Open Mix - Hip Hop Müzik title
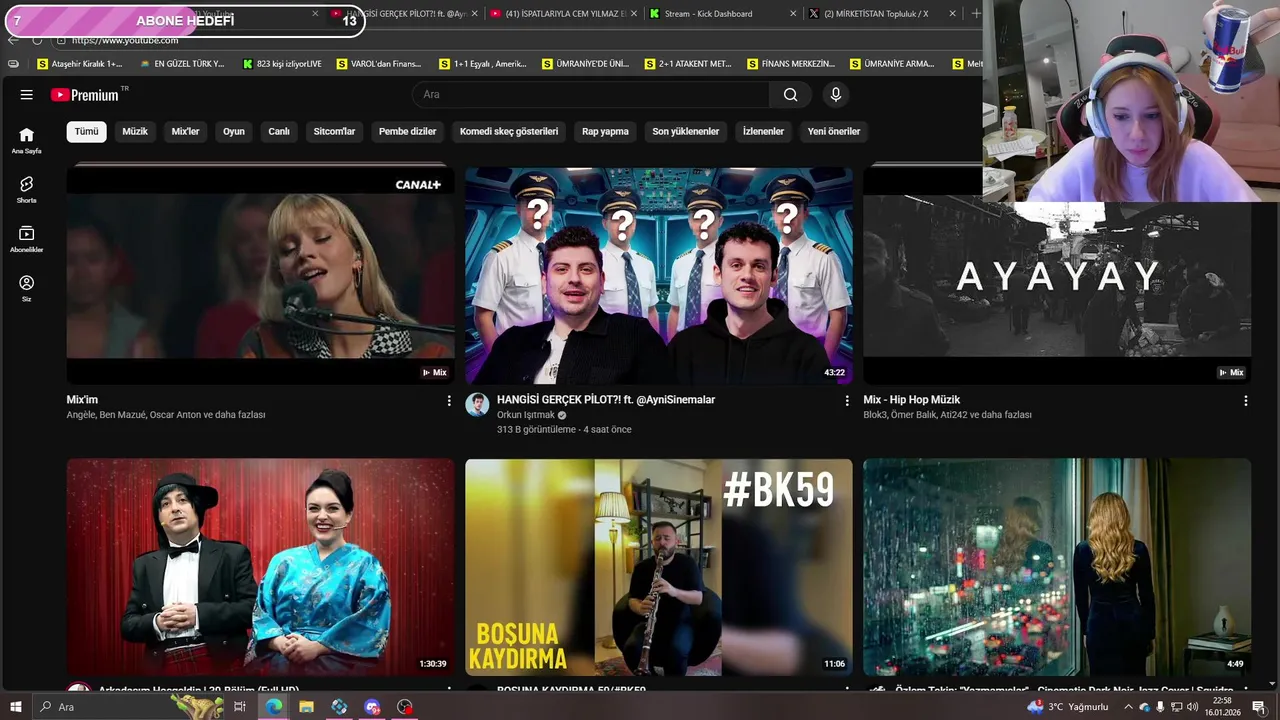1280x720 pixels. click(x=912, y=400)
